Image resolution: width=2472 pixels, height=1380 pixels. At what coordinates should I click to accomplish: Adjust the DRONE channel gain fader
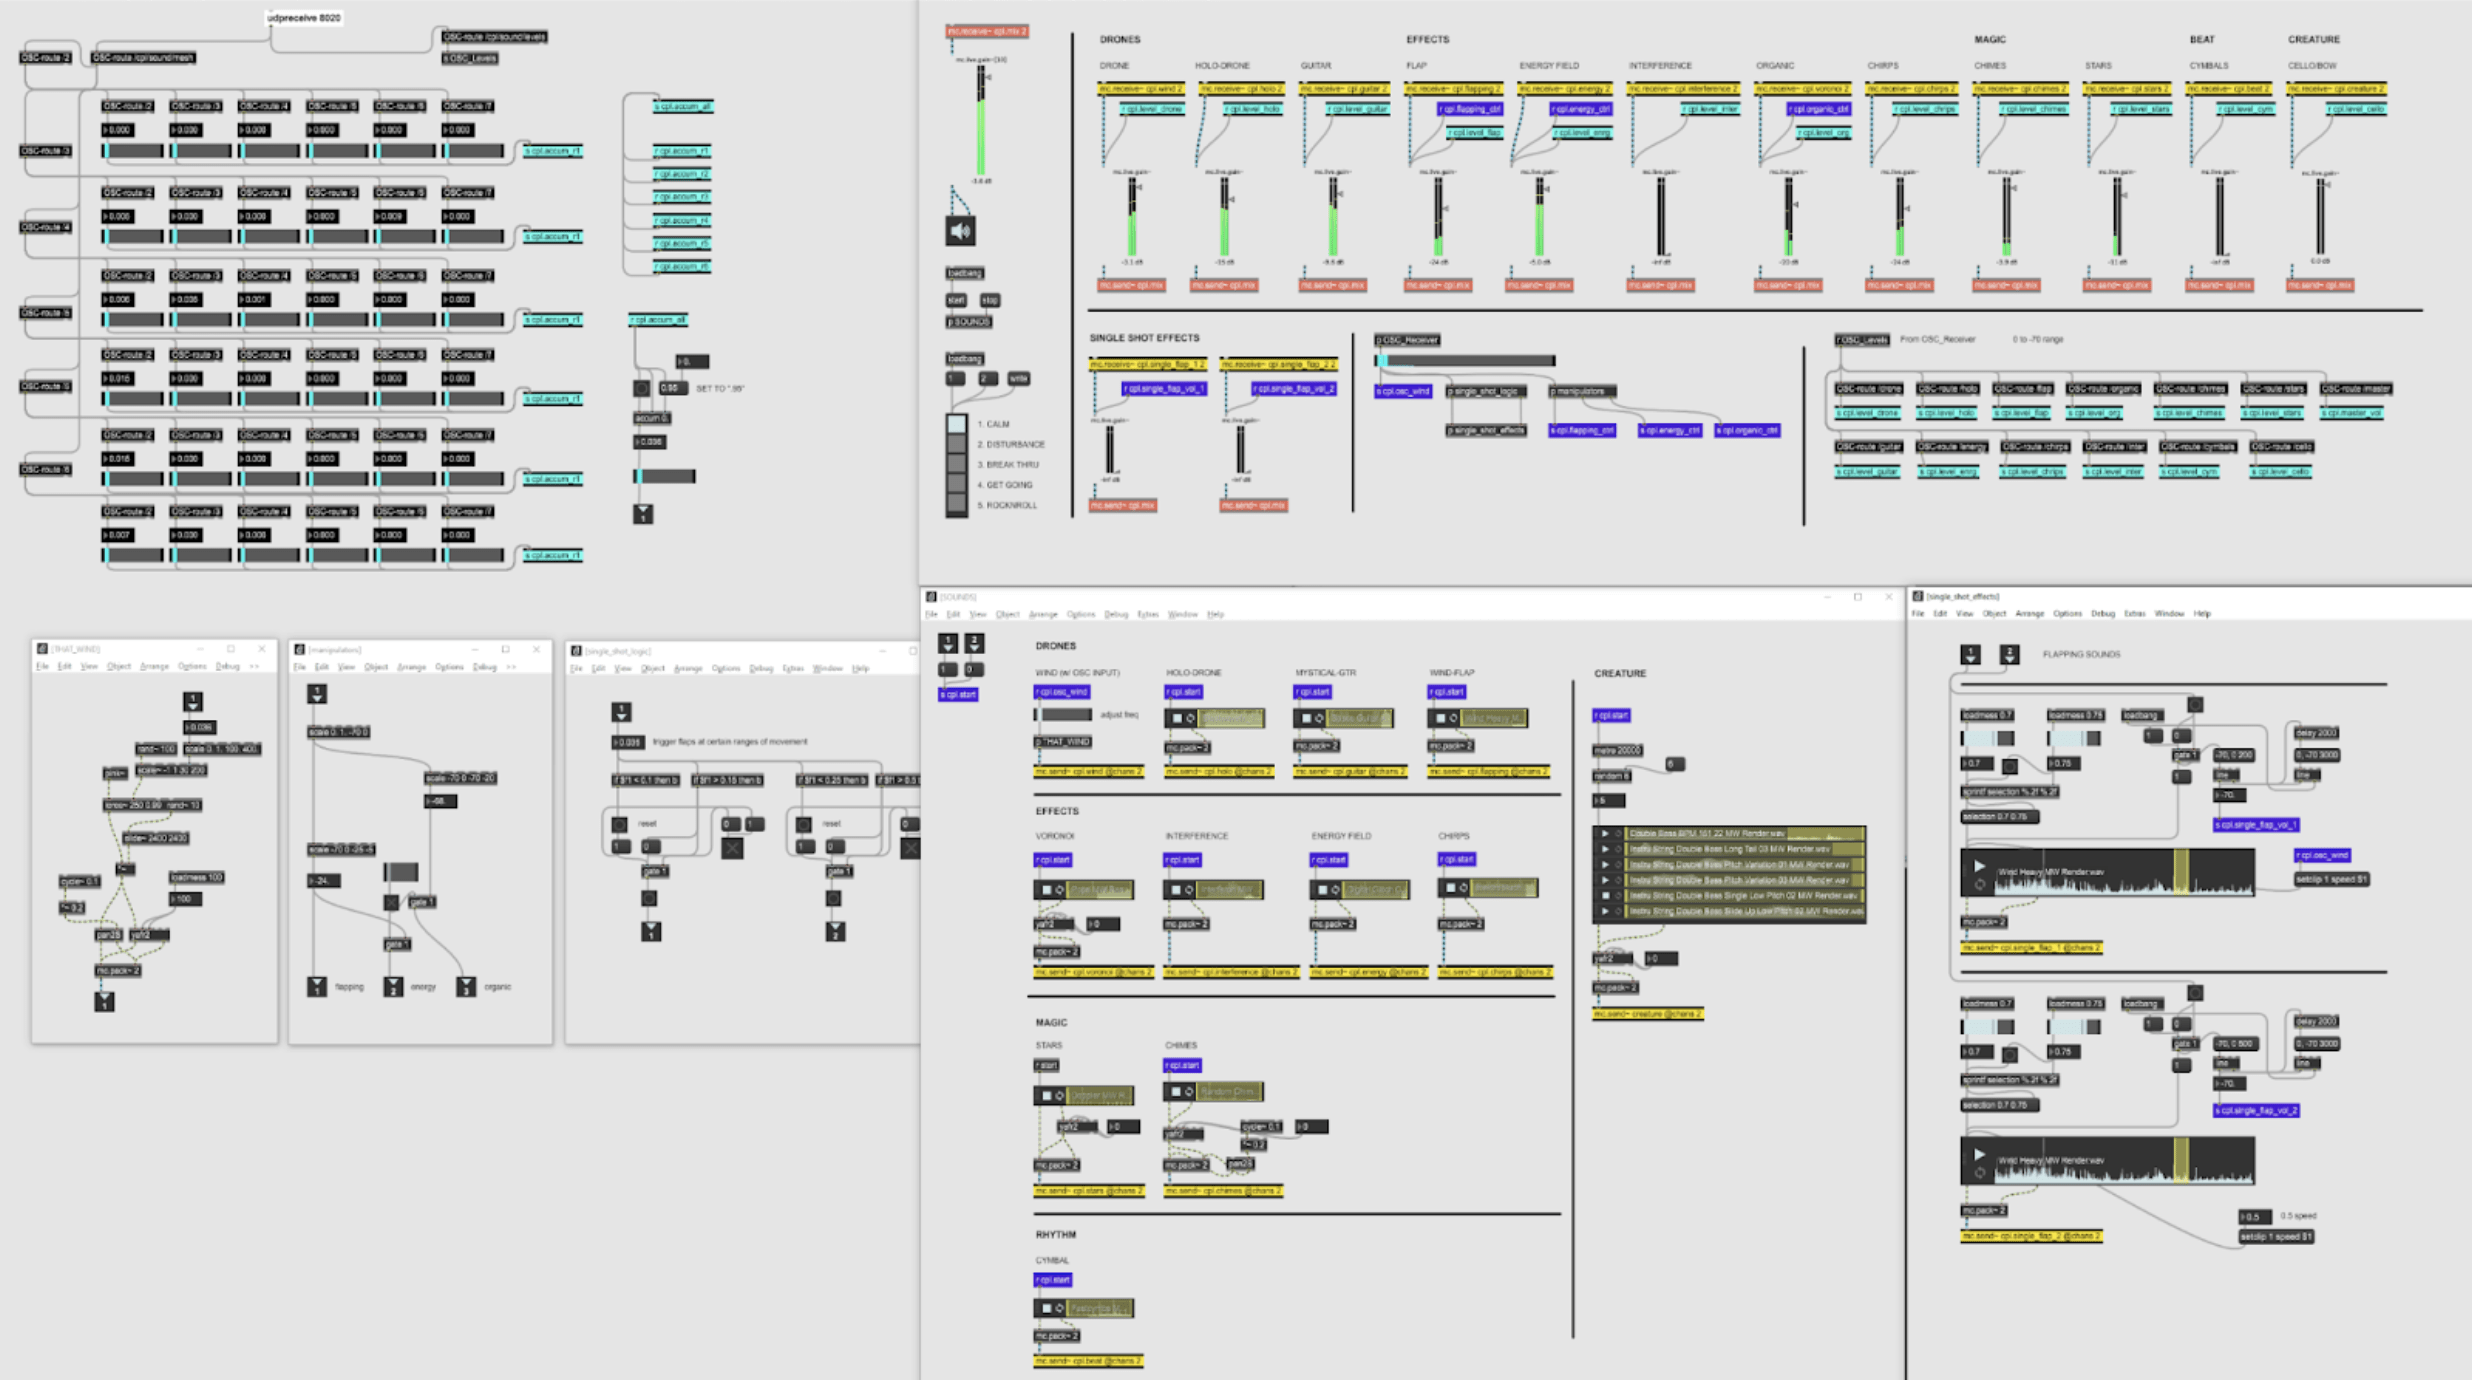[x=1132, y=215]
